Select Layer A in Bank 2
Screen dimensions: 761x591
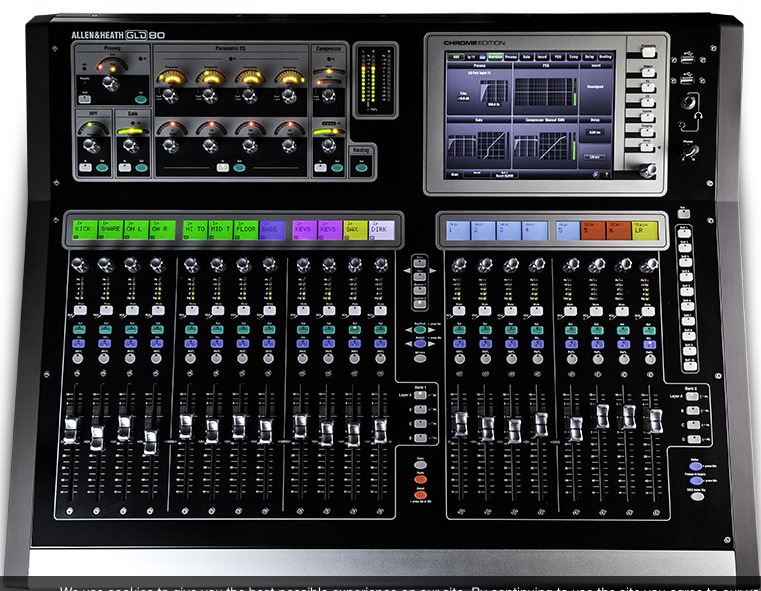pos(693,396)
